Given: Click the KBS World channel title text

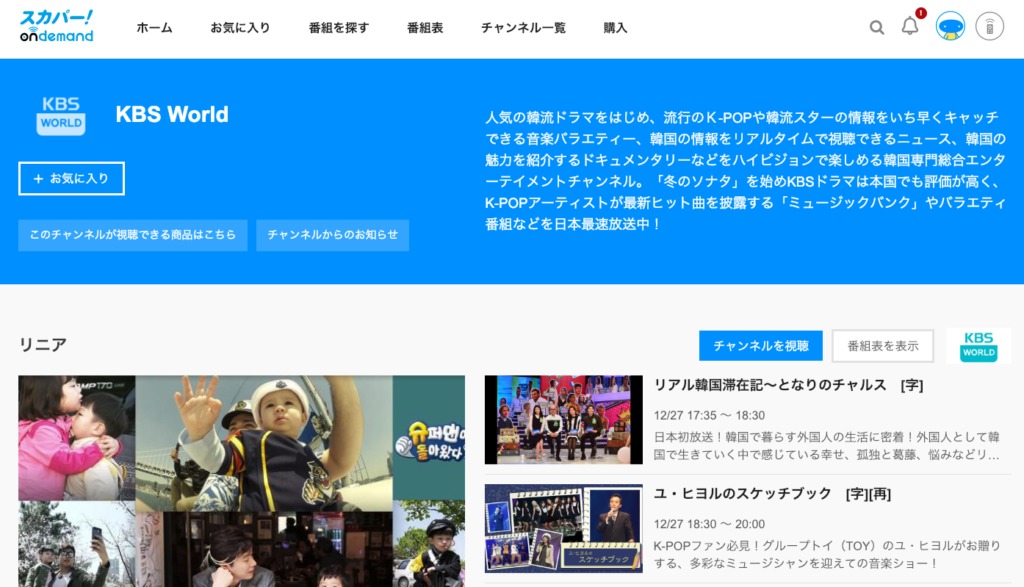Looking at the screenshot, I should (x=172, y=114).
